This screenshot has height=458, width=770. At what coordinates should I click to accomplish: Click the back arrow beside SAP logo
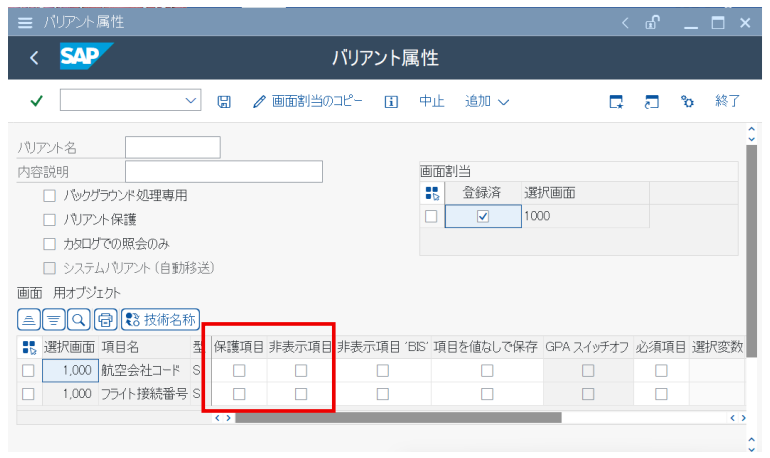pyautogui.click(x=34, y=58)
